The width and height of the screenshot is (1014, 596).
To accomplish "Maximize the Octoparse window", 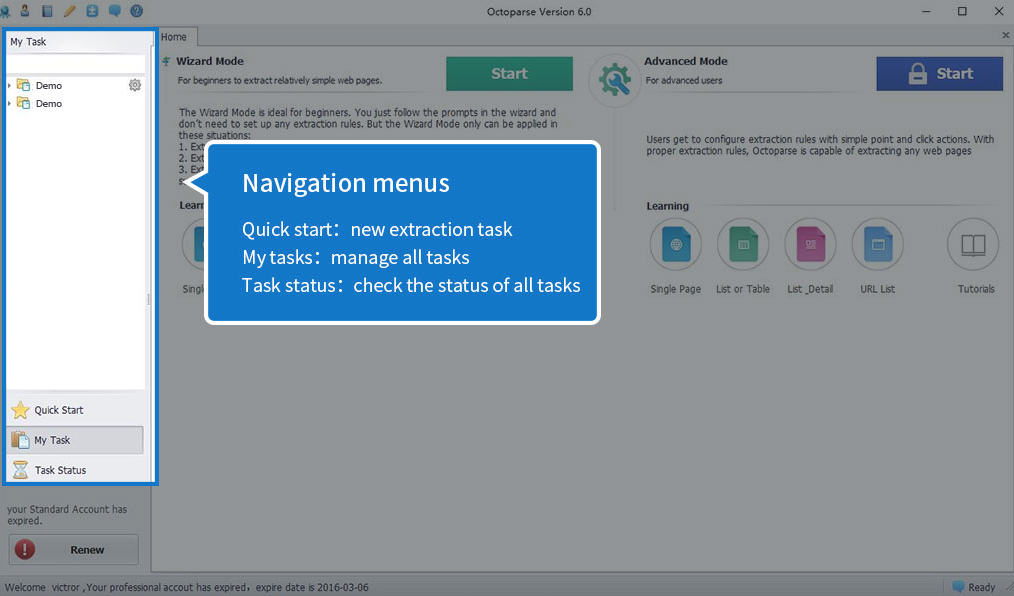I will [x=962, y=12].
